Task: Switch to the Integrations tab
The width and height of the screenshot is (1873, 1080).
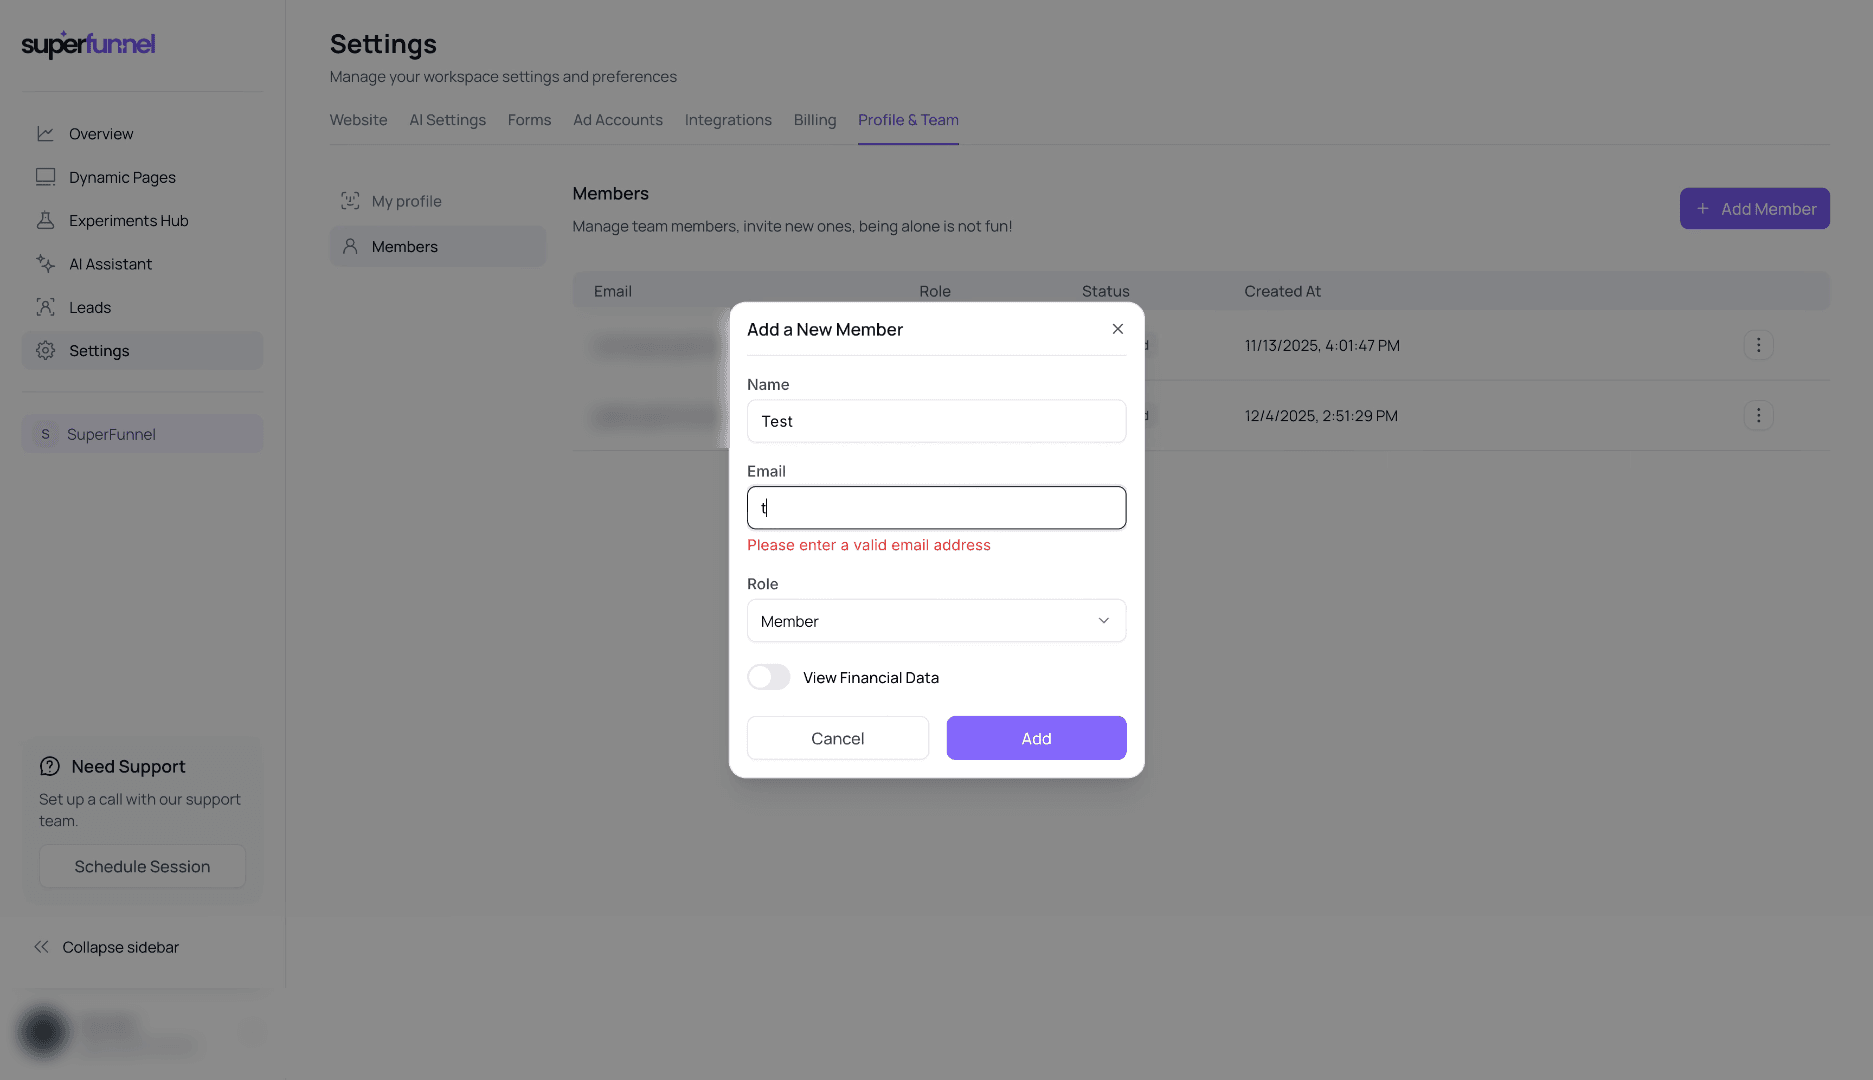Action: (x=728, y=120)
